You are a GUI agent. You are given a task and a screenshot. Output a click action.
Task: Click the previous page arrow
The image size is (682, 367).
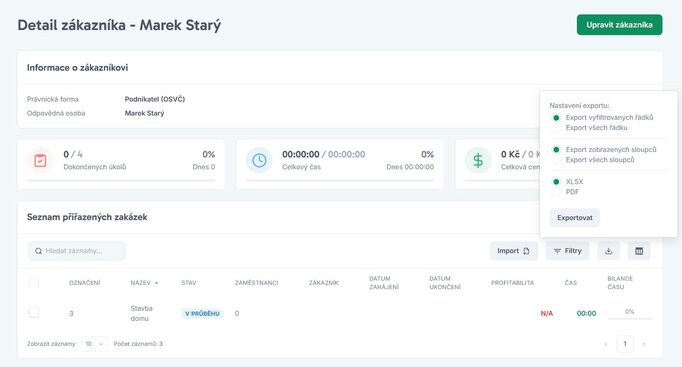tap(605, 344)
